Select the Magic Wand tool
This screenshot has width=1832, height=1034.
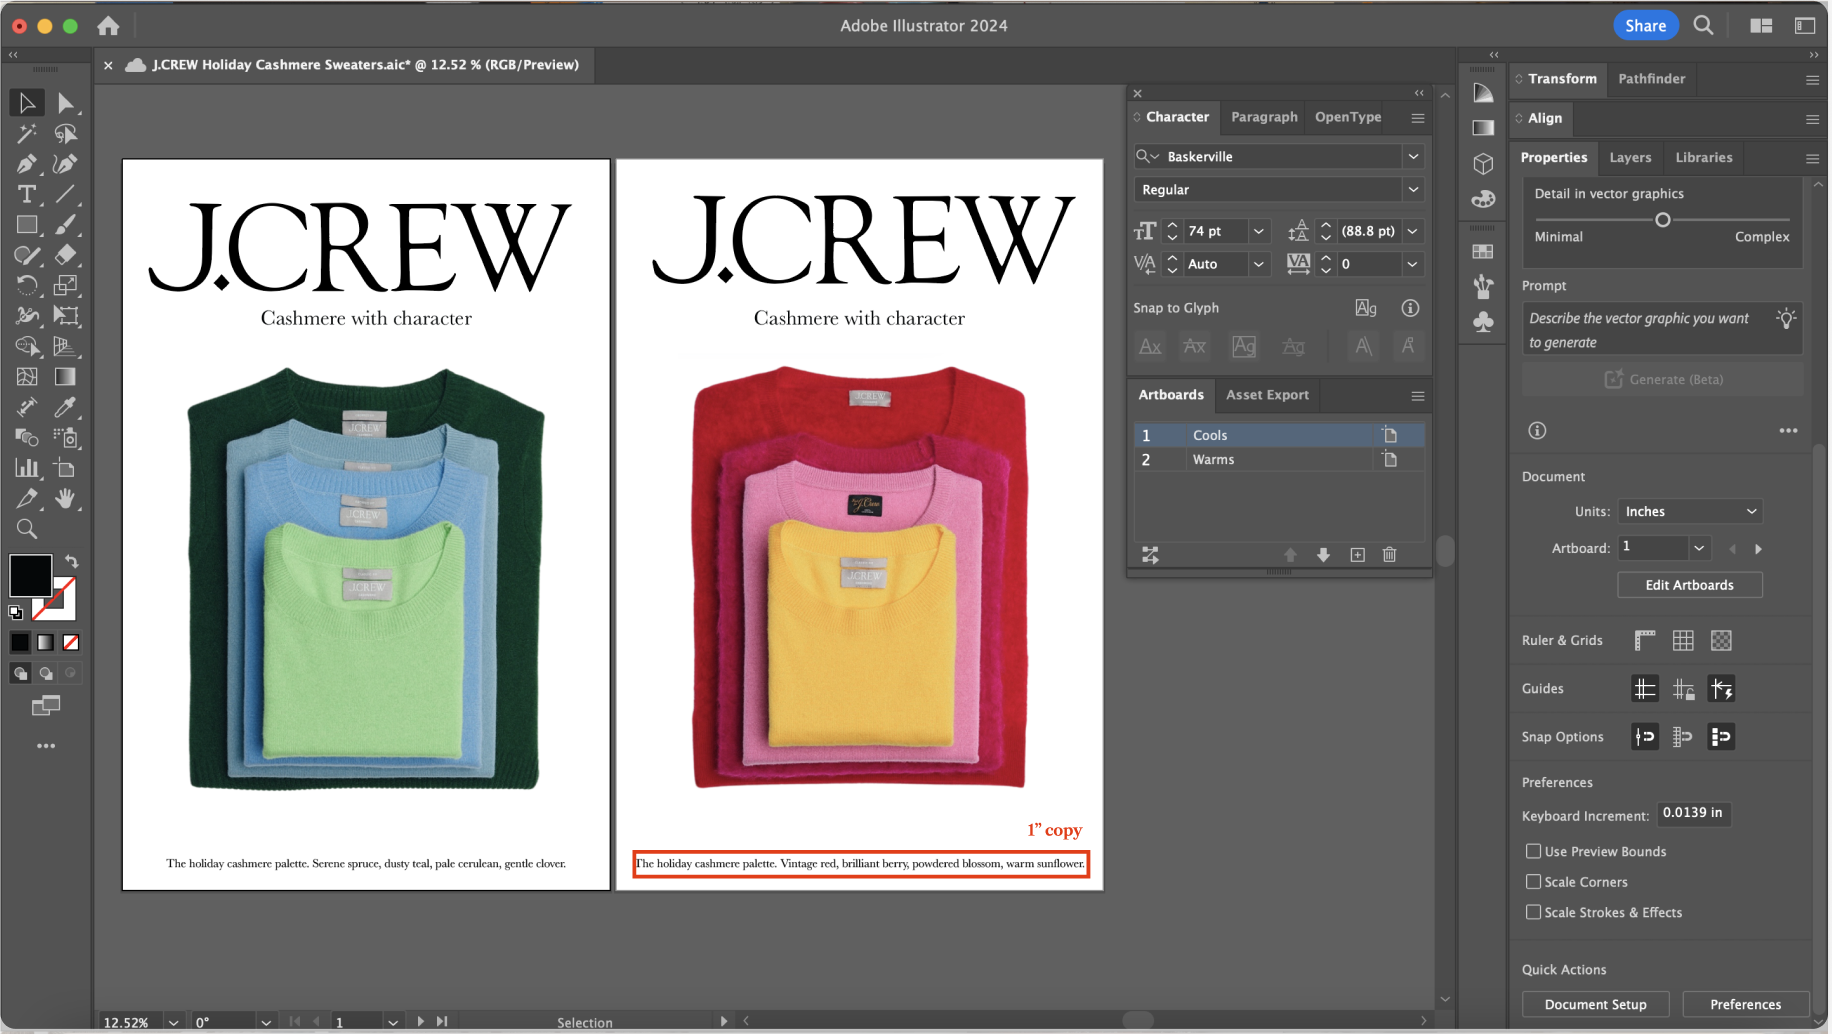27,133
